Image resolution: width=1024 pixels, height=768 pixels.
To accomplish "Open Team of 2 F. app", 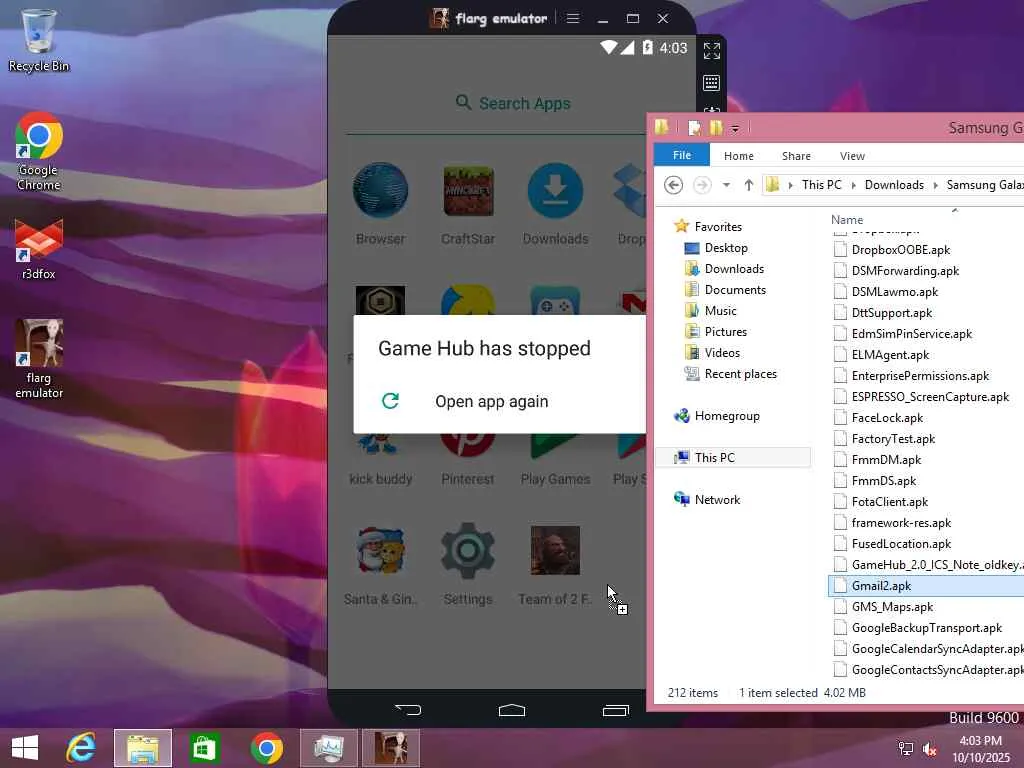I will 555,564.
